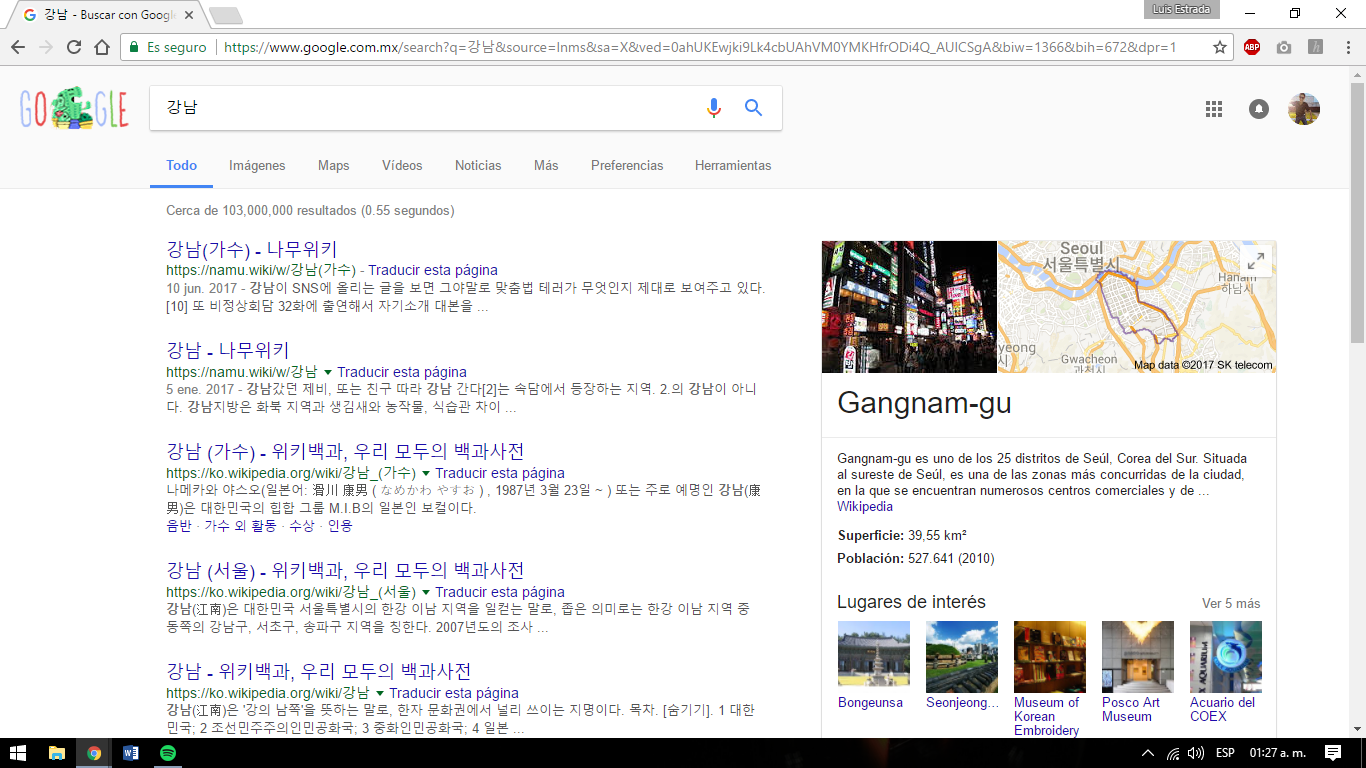Viewport: 1366px width, 768px height.
Task: View the Gangnam night street photo
Action: click(x=909, y=307)
